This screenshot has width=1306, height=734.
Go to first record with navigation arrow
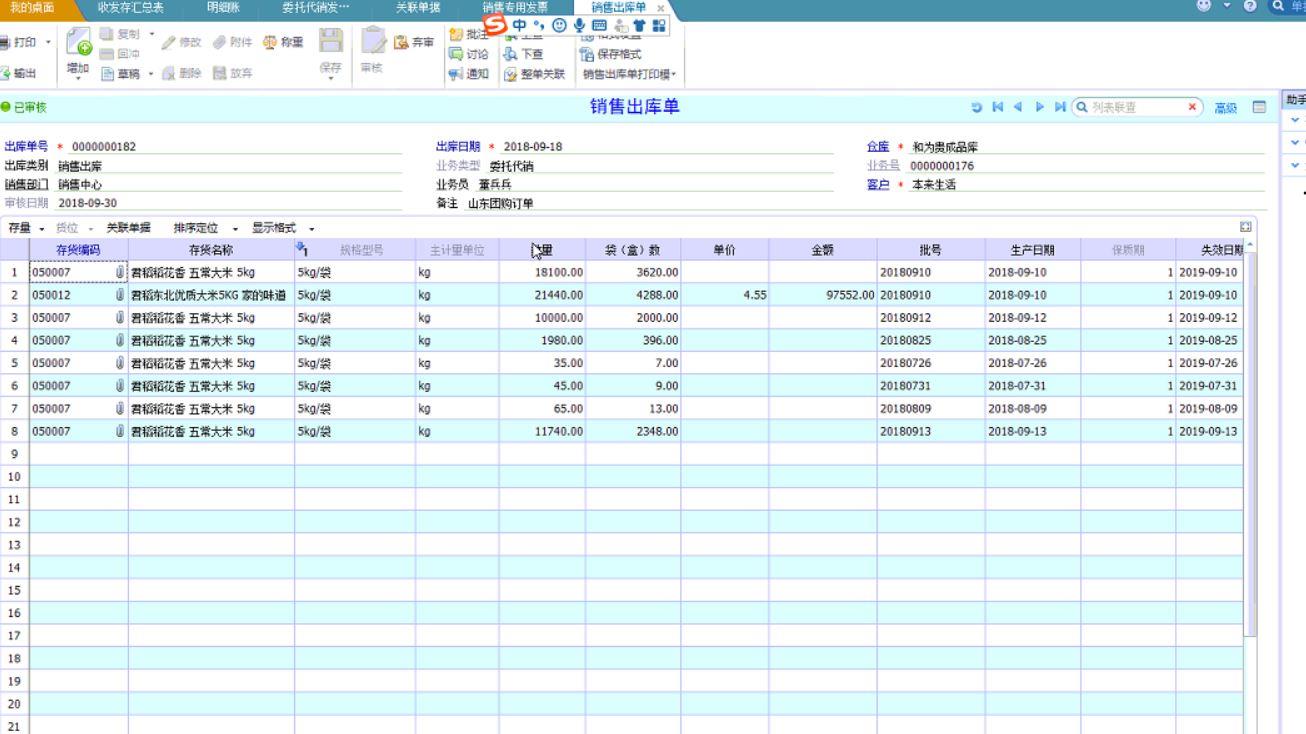click(x=998, y=107)
